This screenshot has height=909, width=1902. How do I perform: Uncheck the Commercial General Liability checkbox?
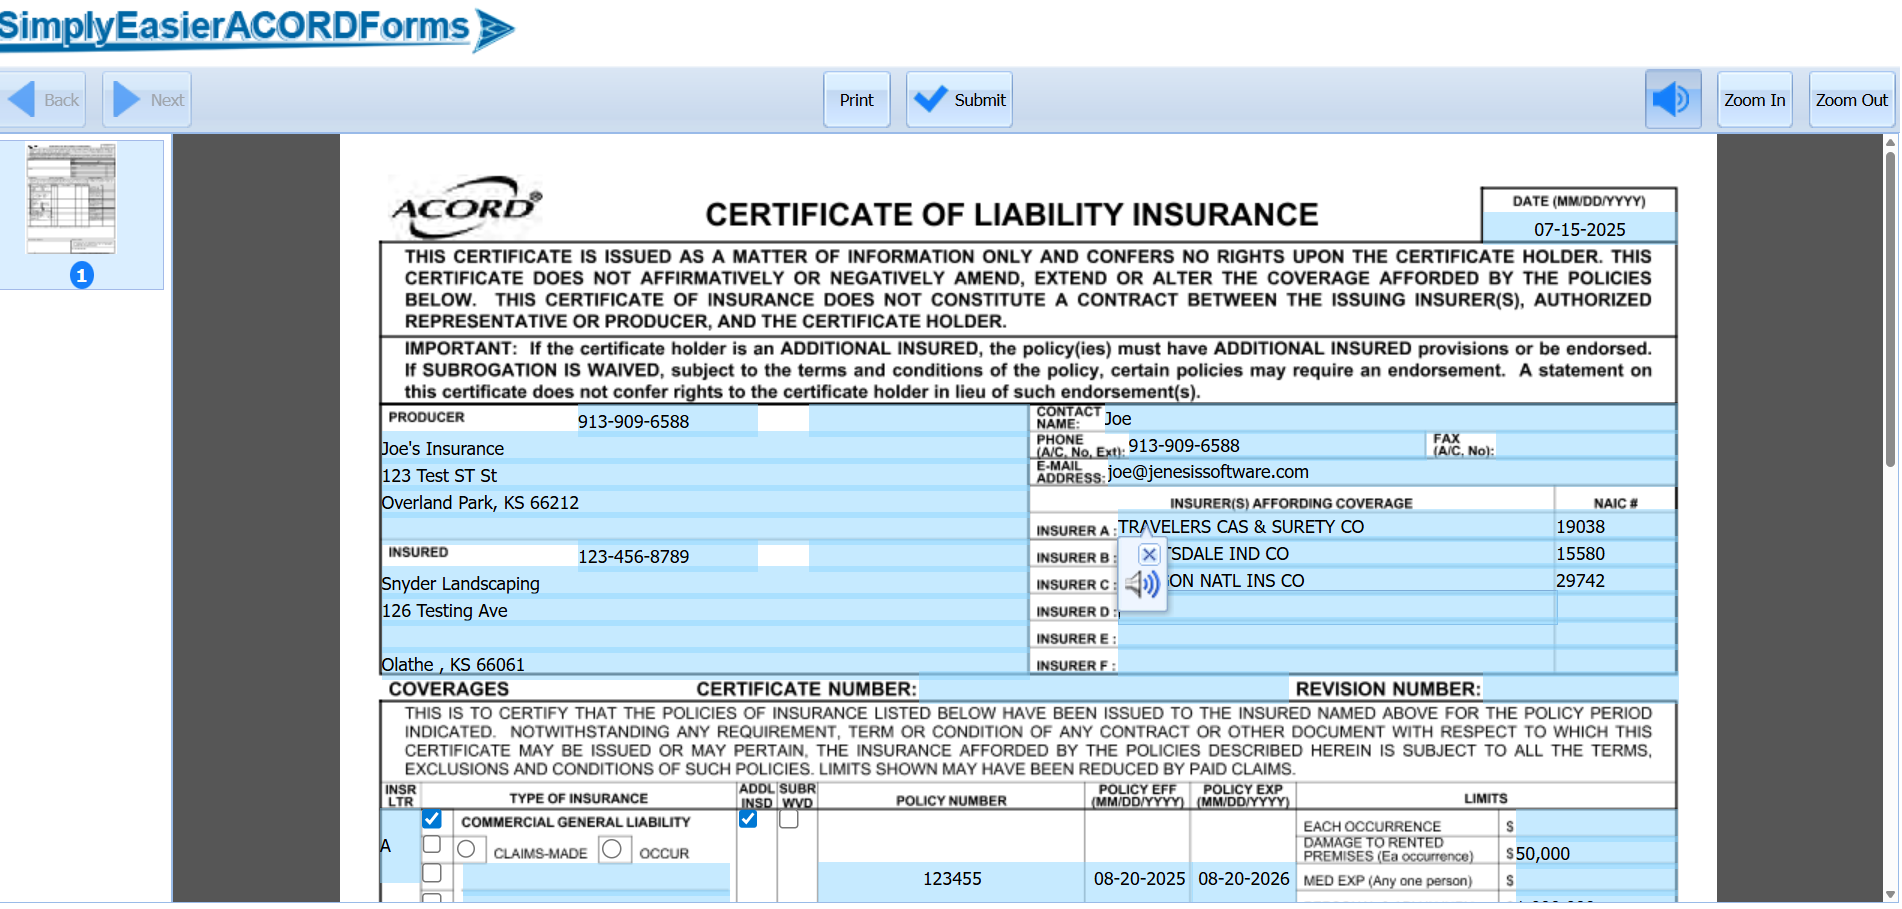(x=432, y=819)
